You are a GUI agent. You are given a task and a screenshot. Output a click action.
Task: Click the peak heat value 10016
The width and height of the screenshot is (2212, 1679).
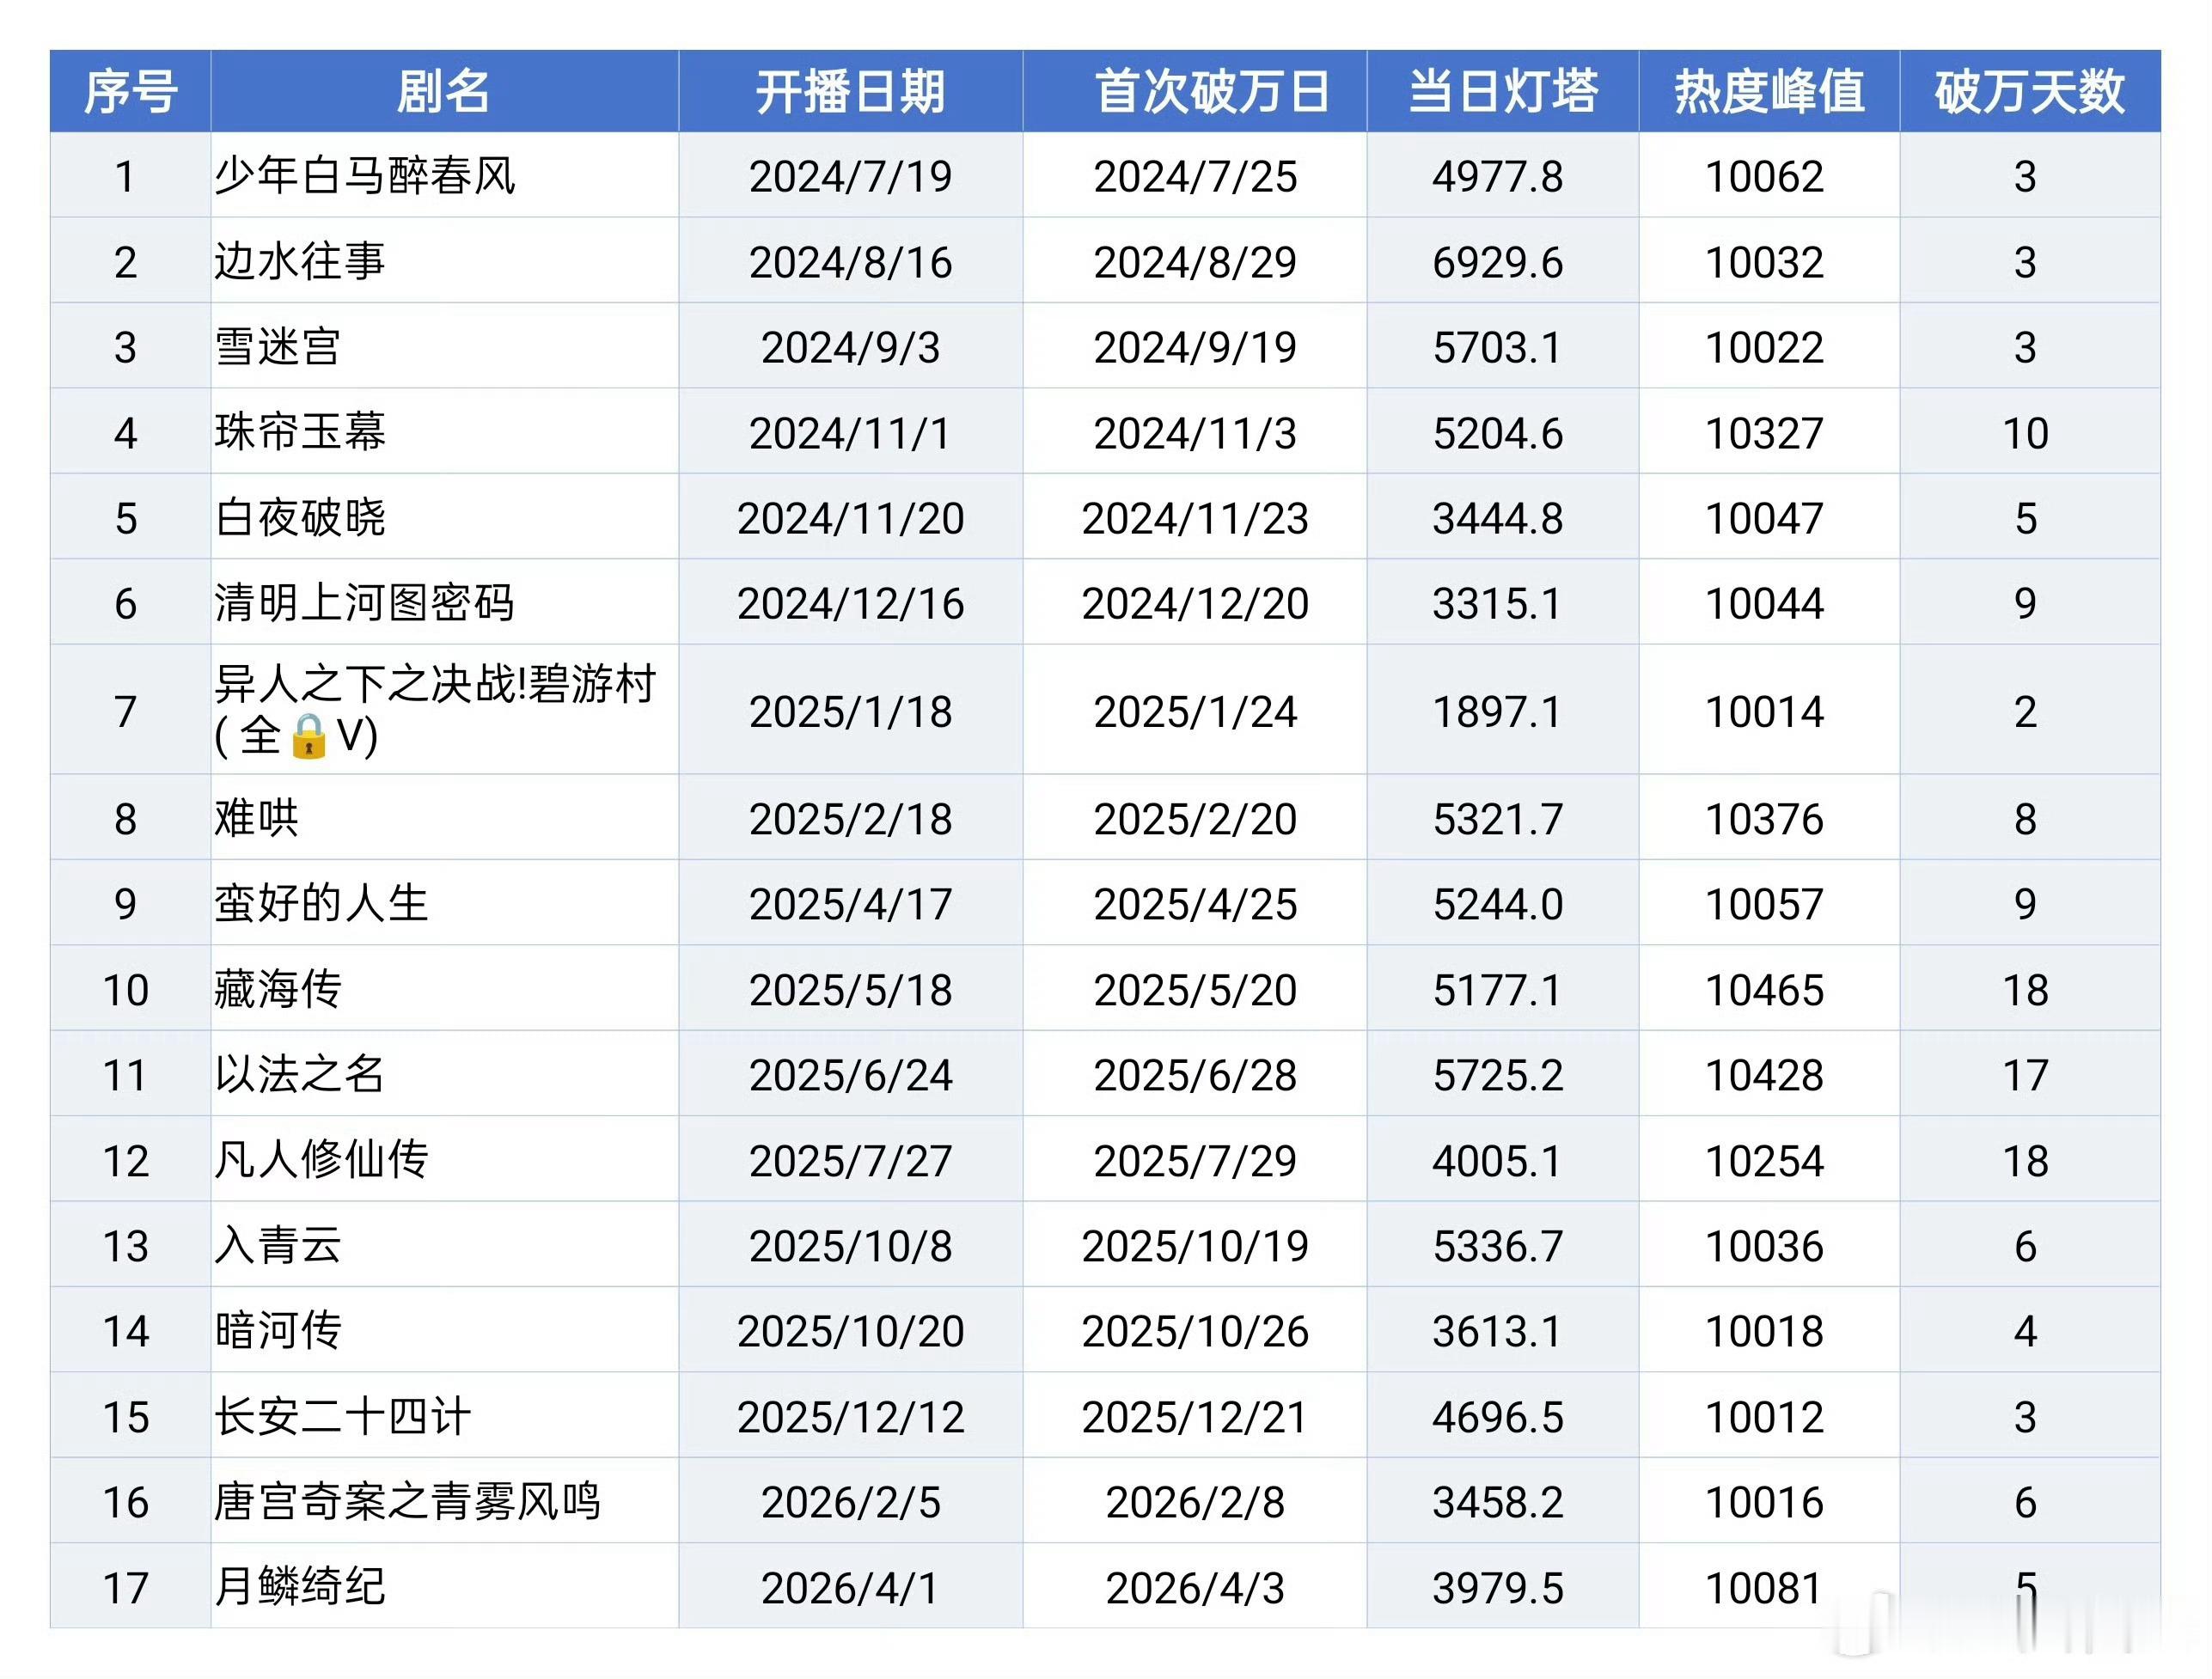click(x=1765, y=1502)
